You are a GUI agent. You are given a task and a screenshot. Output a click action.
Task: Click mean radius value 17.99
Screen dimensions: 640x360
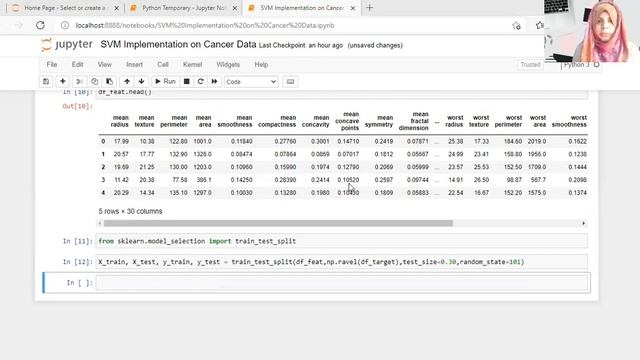coord(121,141)
